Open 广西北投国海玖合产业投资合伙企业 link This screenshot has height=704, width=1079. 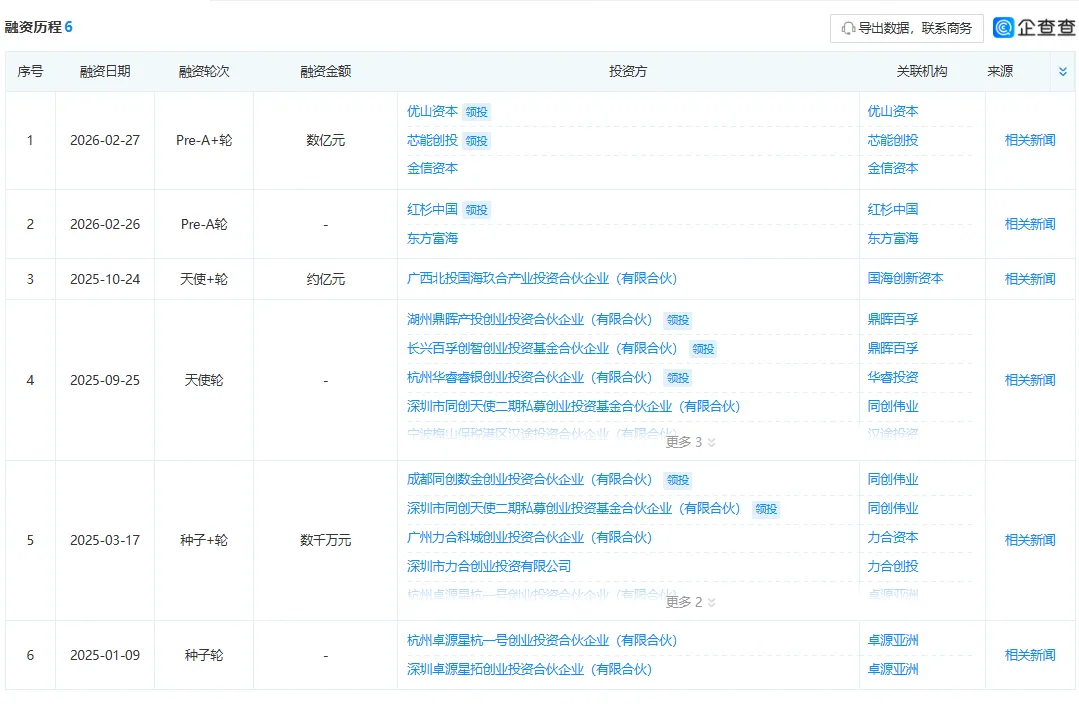[x=542, y=279]
